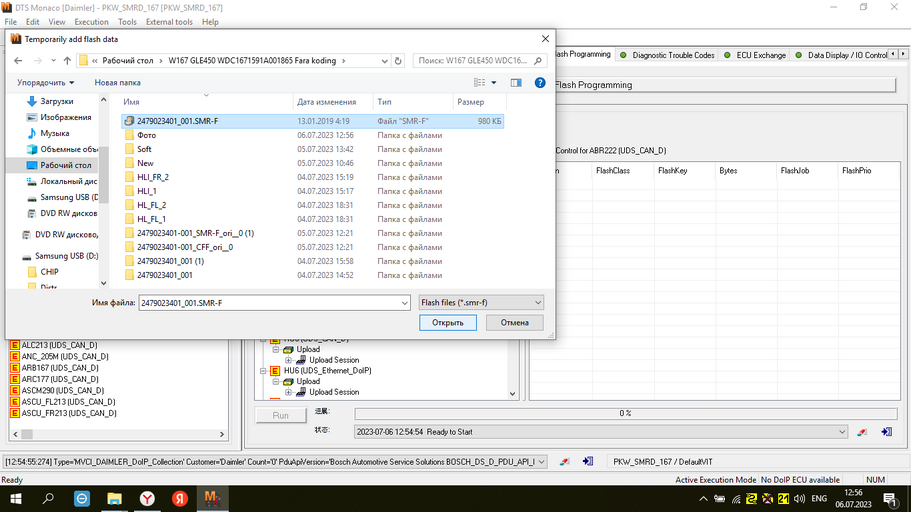Click the Отмена button
Viewport: 911px width, 512px height.
tap(514, 323)
